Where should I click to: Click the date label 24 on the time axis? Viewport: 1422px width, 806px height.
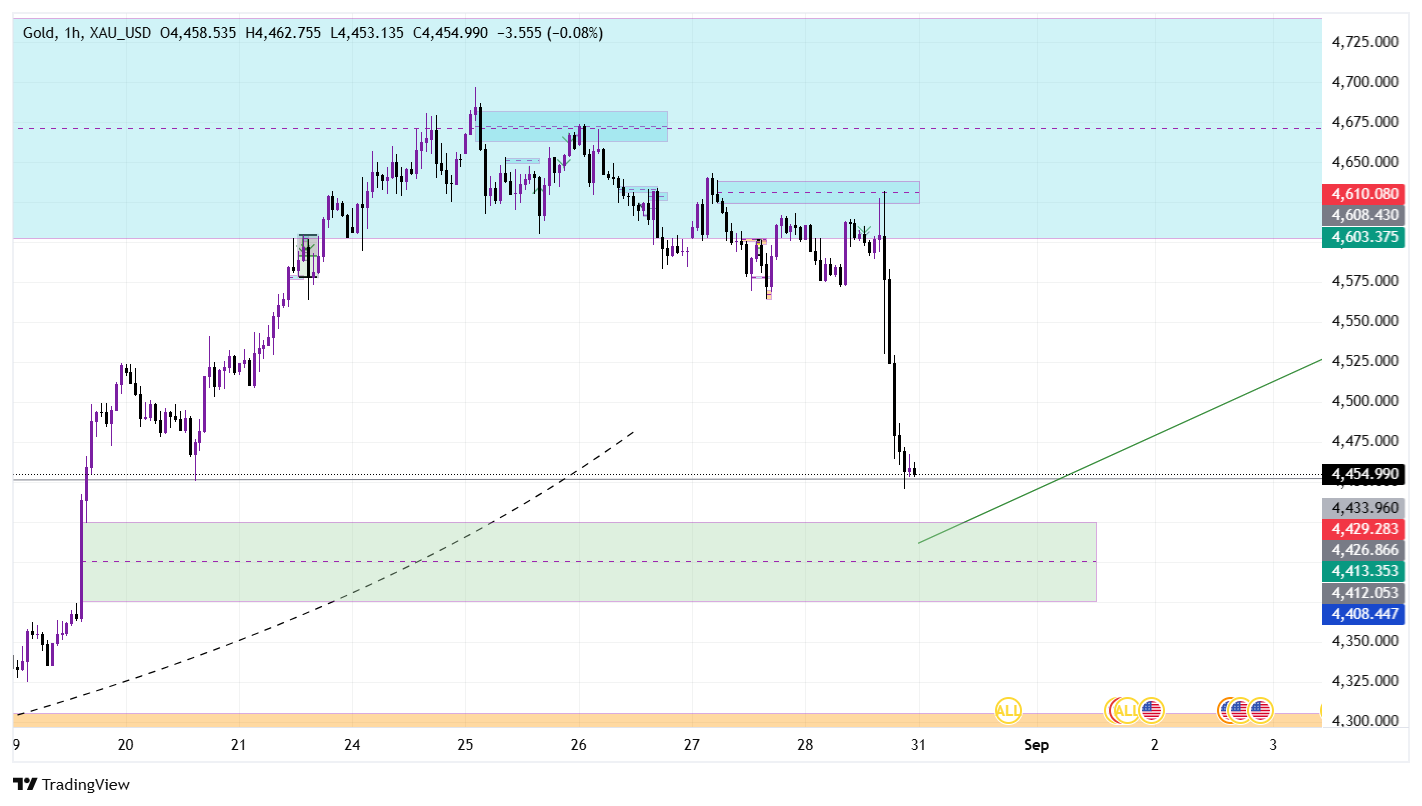coord(352,745)
